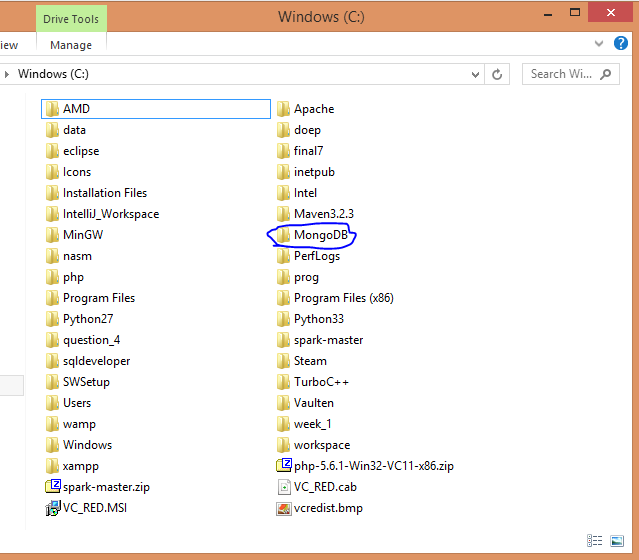
Task: Select the inetpub folder icon
Action: (283, 172)
